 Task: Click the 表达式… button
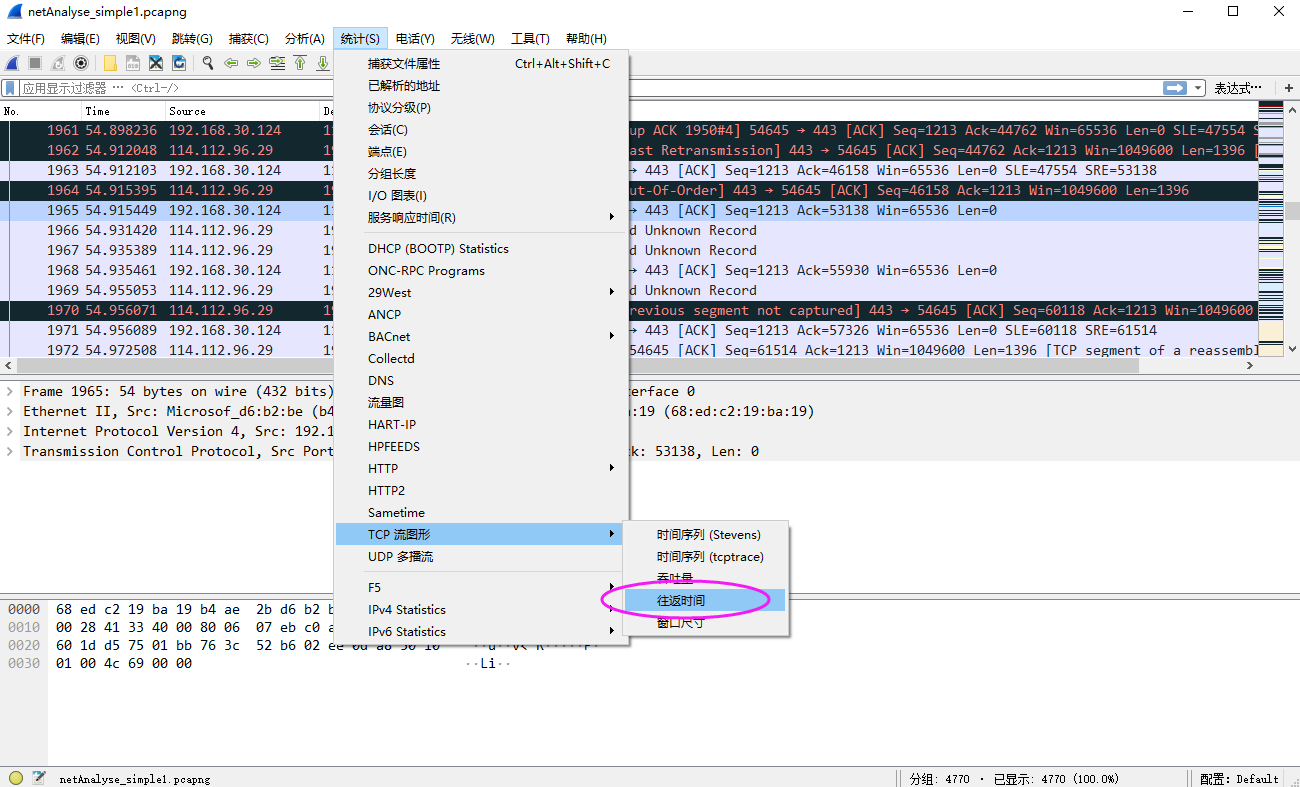click(1238, 88)
